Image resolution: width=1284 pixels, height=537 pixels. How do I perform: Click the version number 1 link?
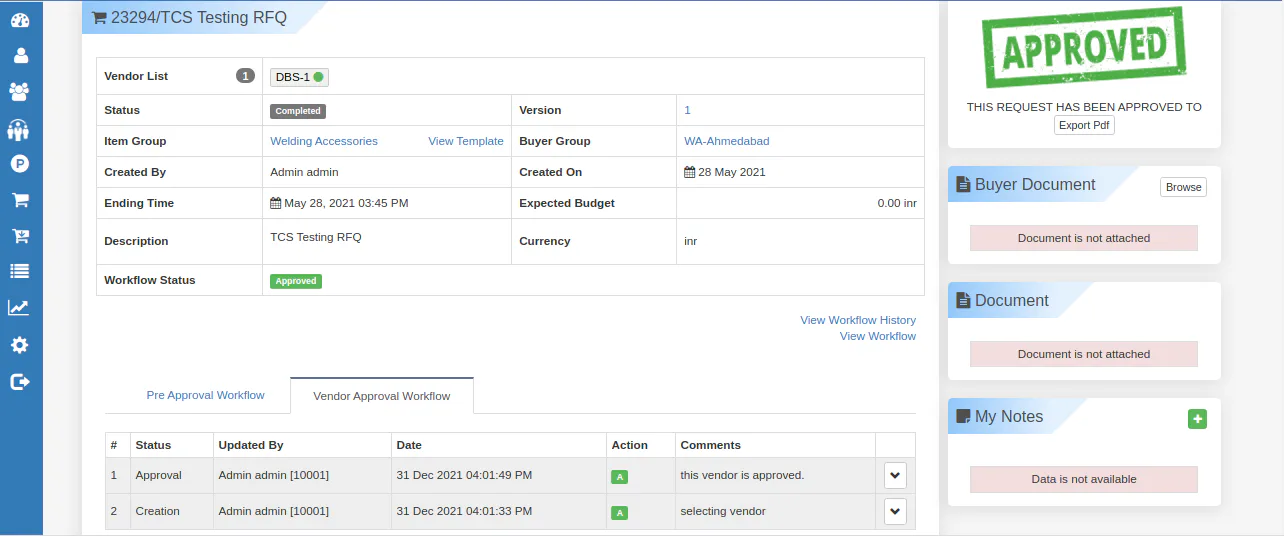tap(688, 110)
